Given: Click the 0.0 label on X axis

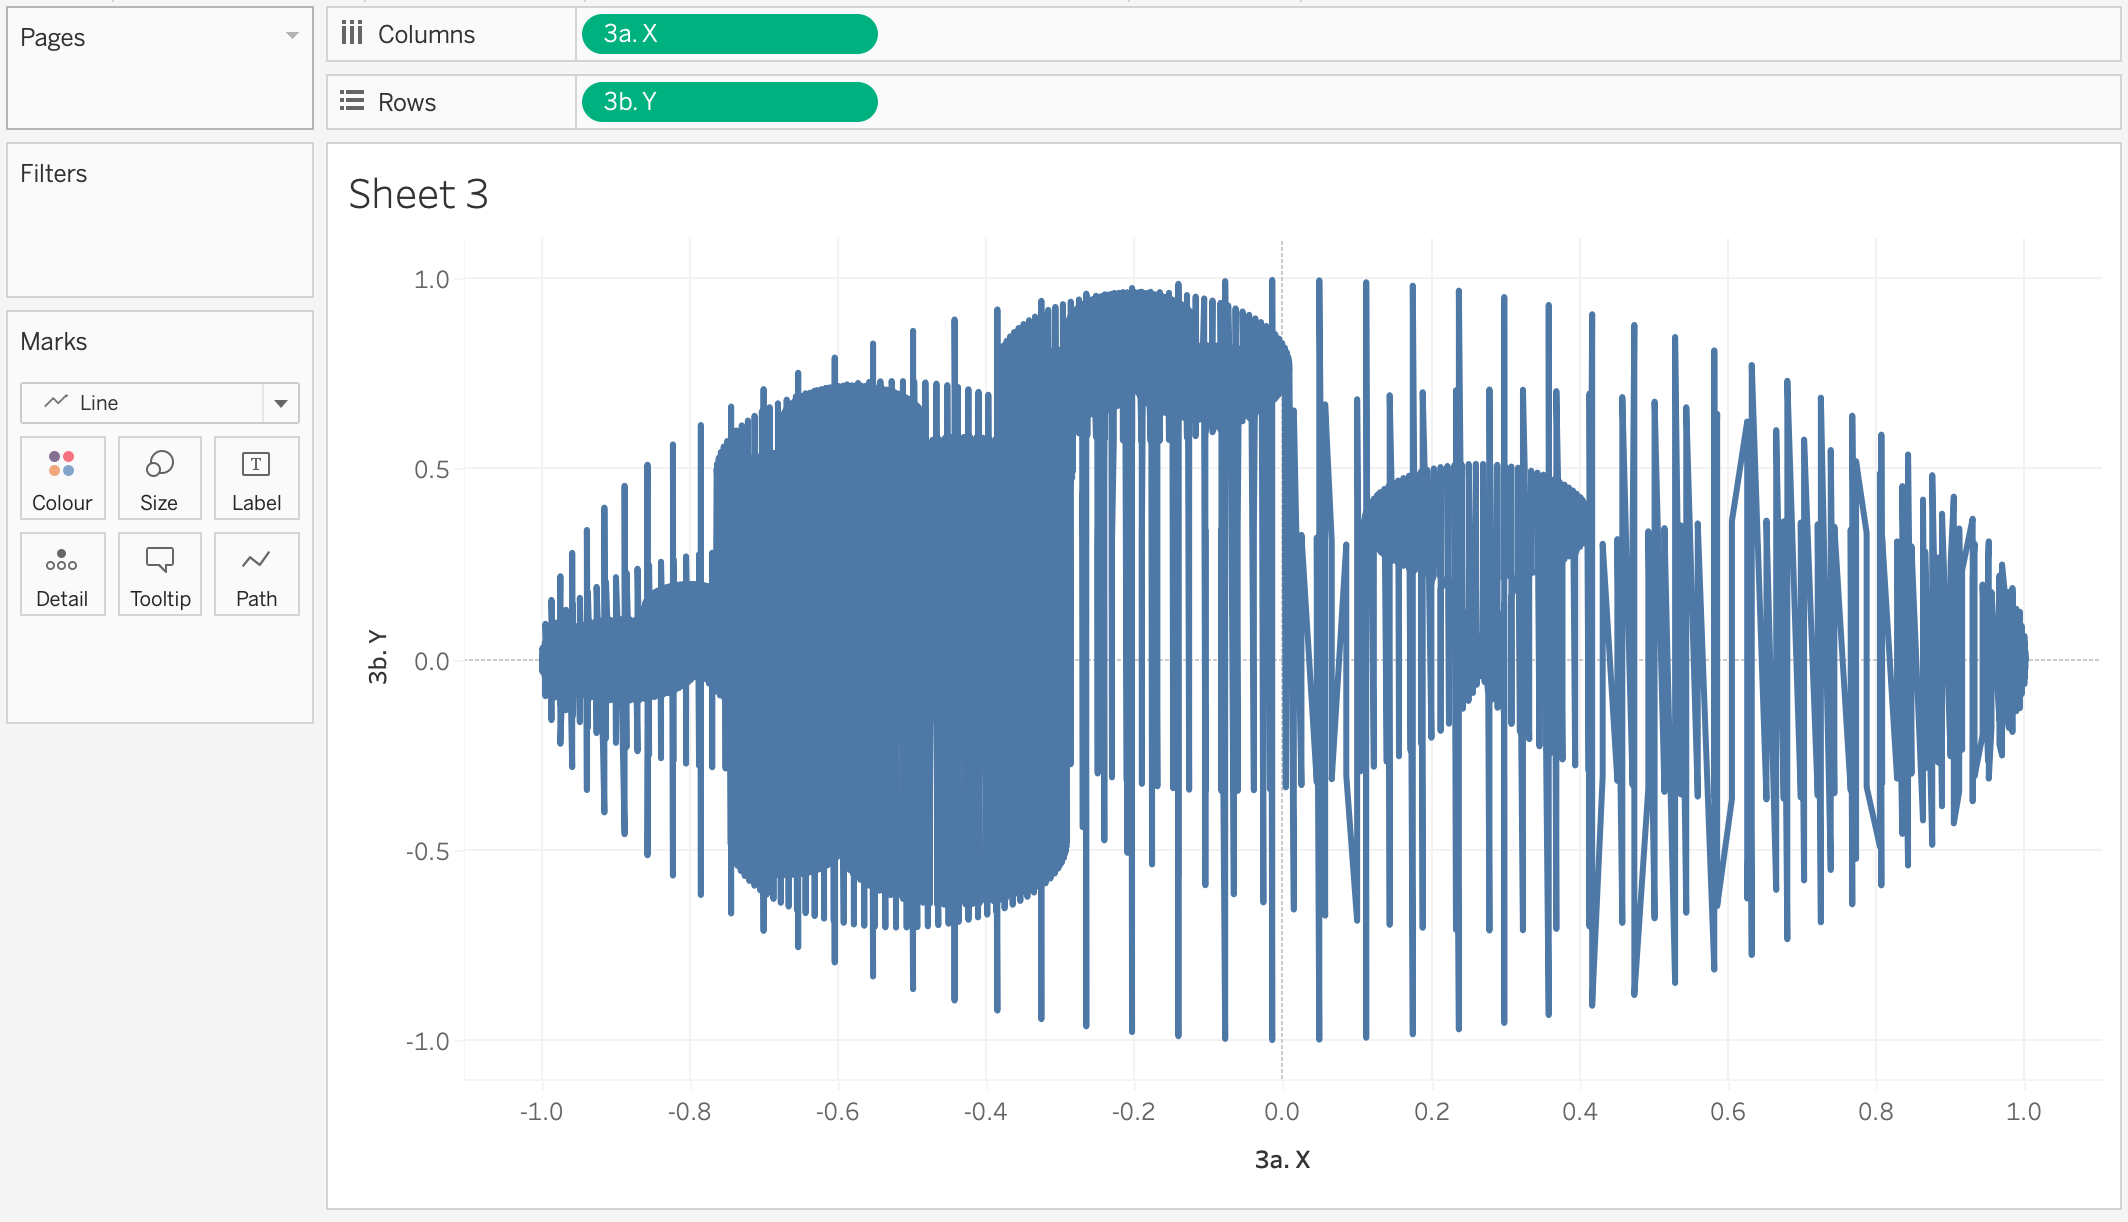Looking at the screenshot, I should click(1282, 1112).
